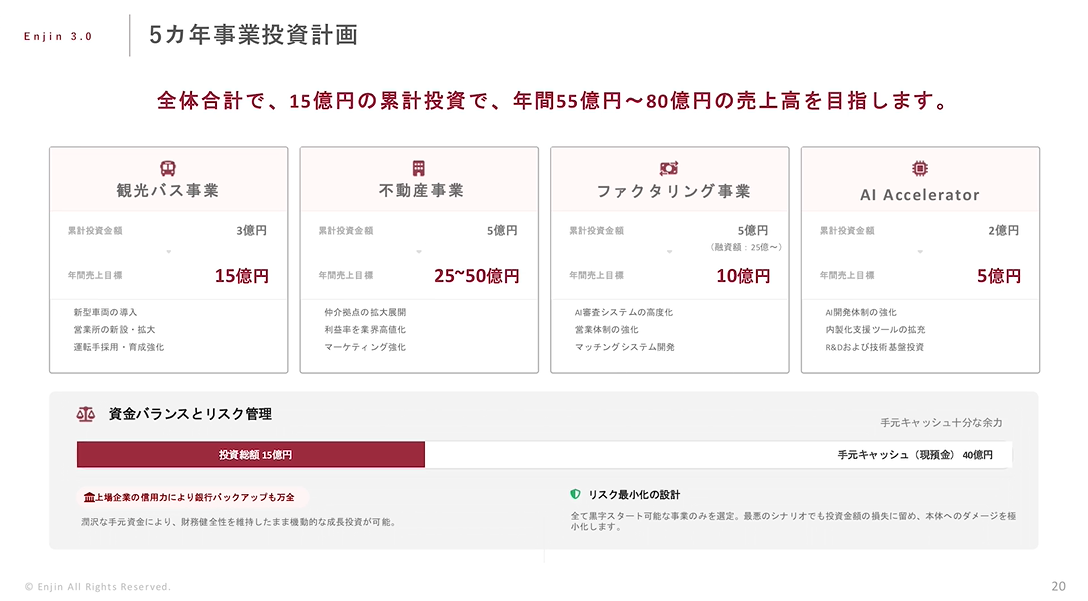Click the bank icon in 上場企業の信用力 badge
The image size is (1088, 601).
click(x=90, y=497)
